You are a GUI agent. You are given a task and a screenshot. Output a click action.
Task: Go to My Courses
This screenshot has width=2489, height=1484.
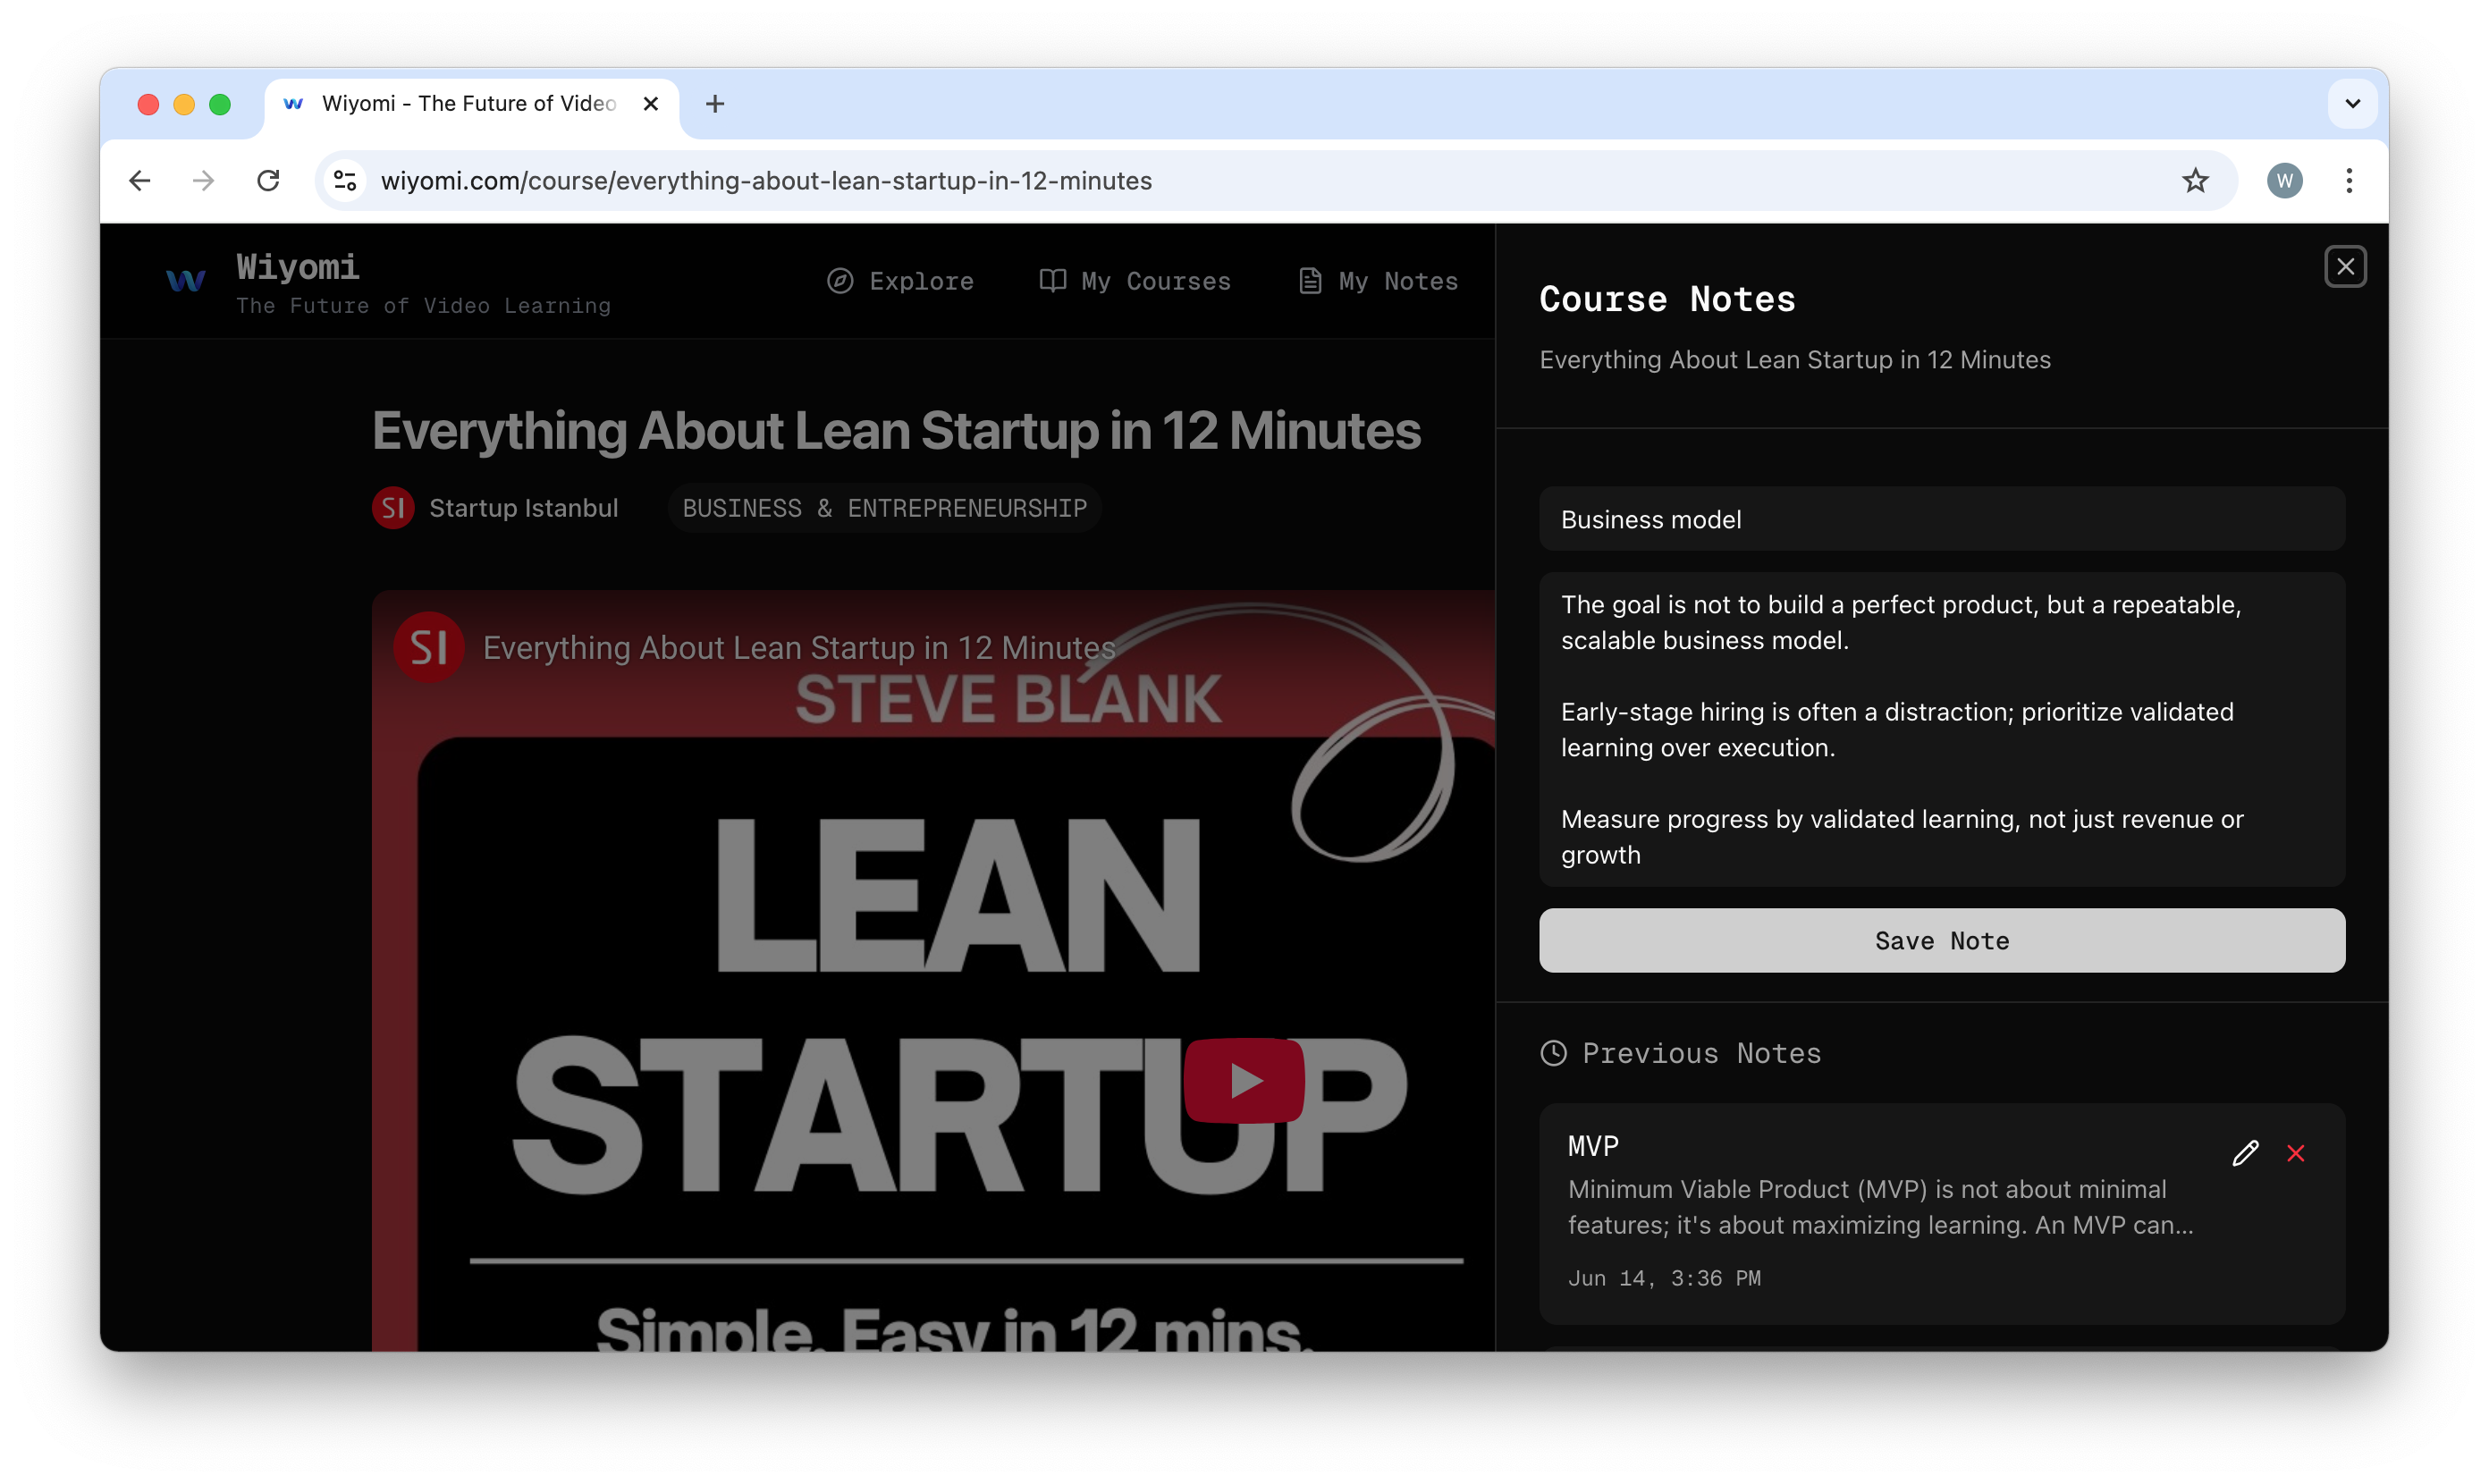1135,281
